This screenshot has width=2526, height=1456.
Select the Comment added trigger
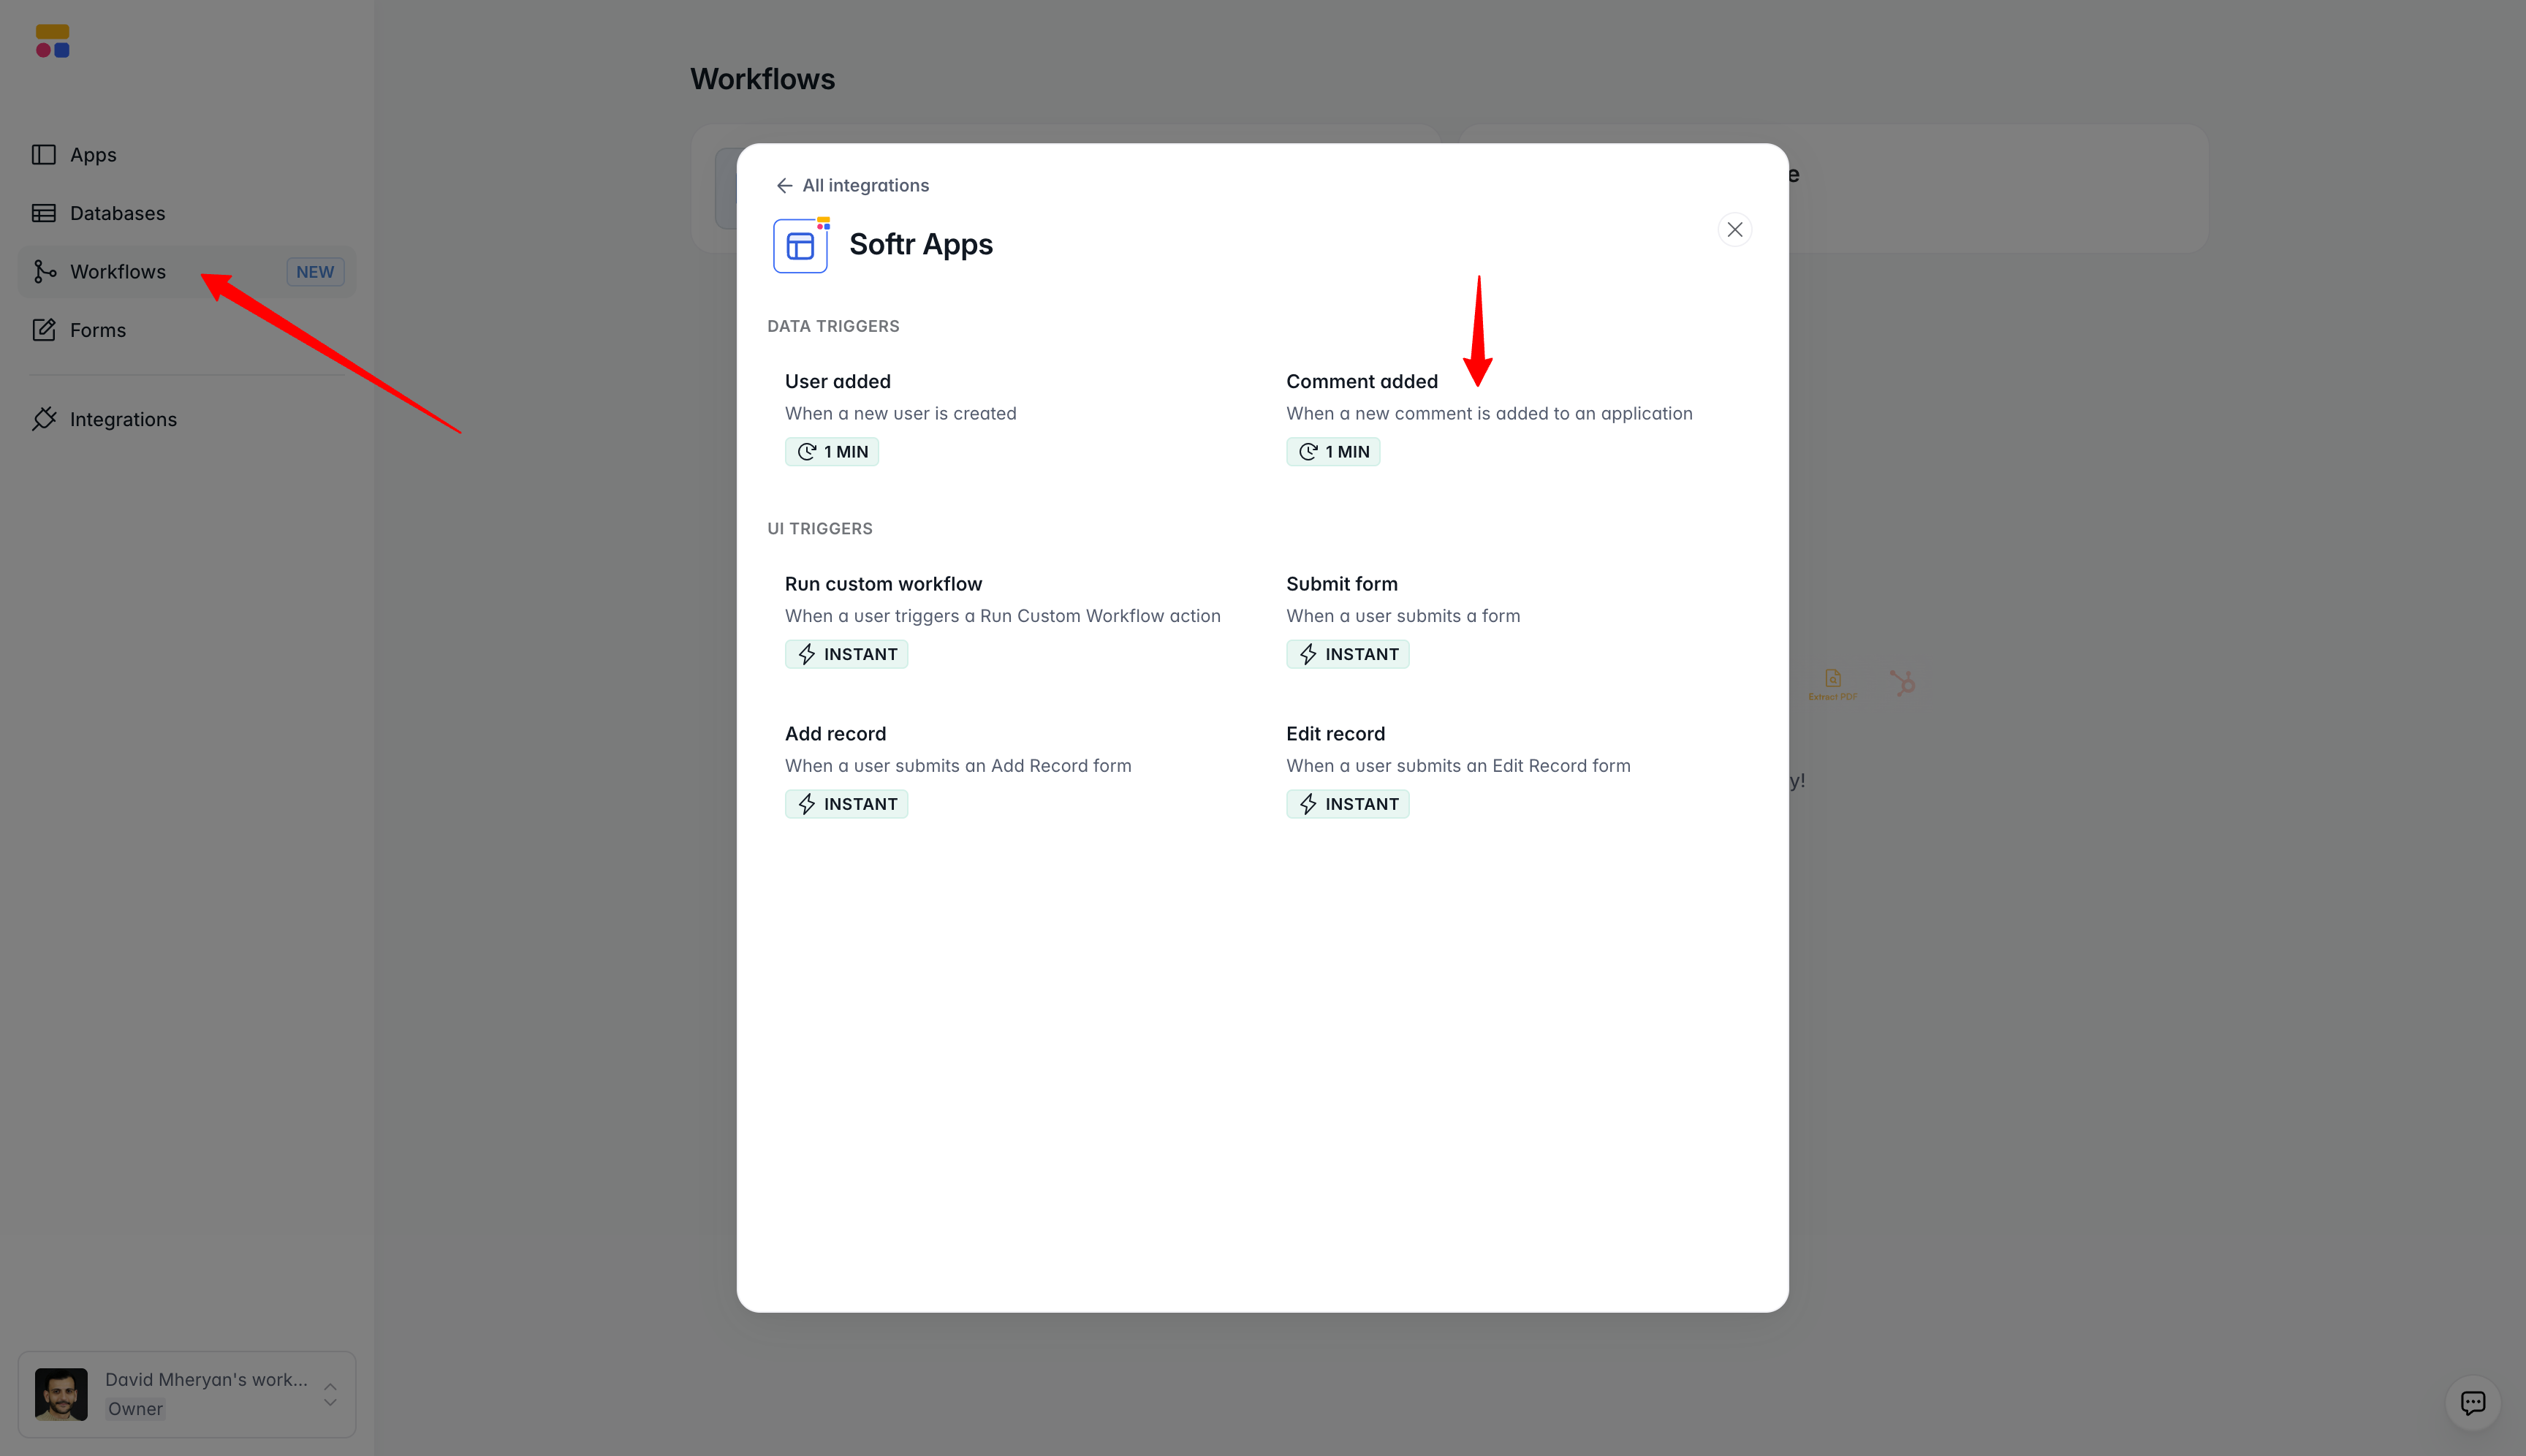tap(1361, 381)
